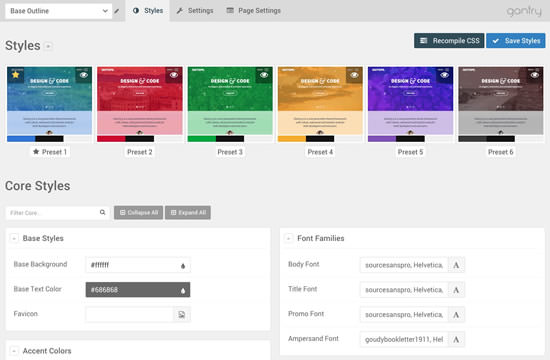Click the Favicon file picker icon
This screenshot has height=360, width=550.
click(x=182, y=314)
